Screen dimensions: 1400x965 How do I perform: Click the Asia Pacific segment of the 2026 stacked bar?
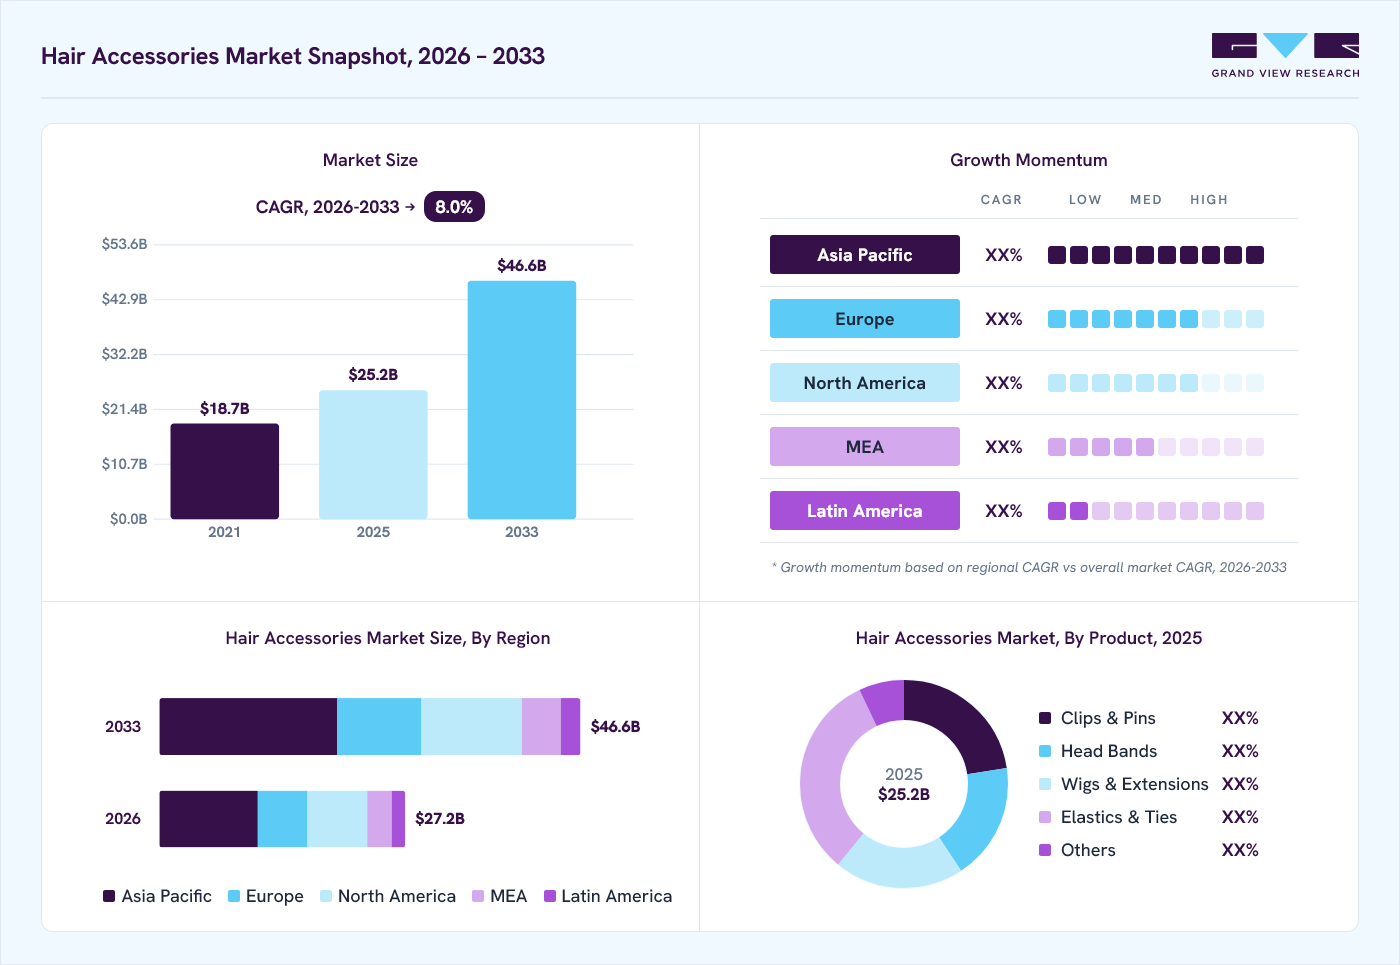click(x=209, y=819)
